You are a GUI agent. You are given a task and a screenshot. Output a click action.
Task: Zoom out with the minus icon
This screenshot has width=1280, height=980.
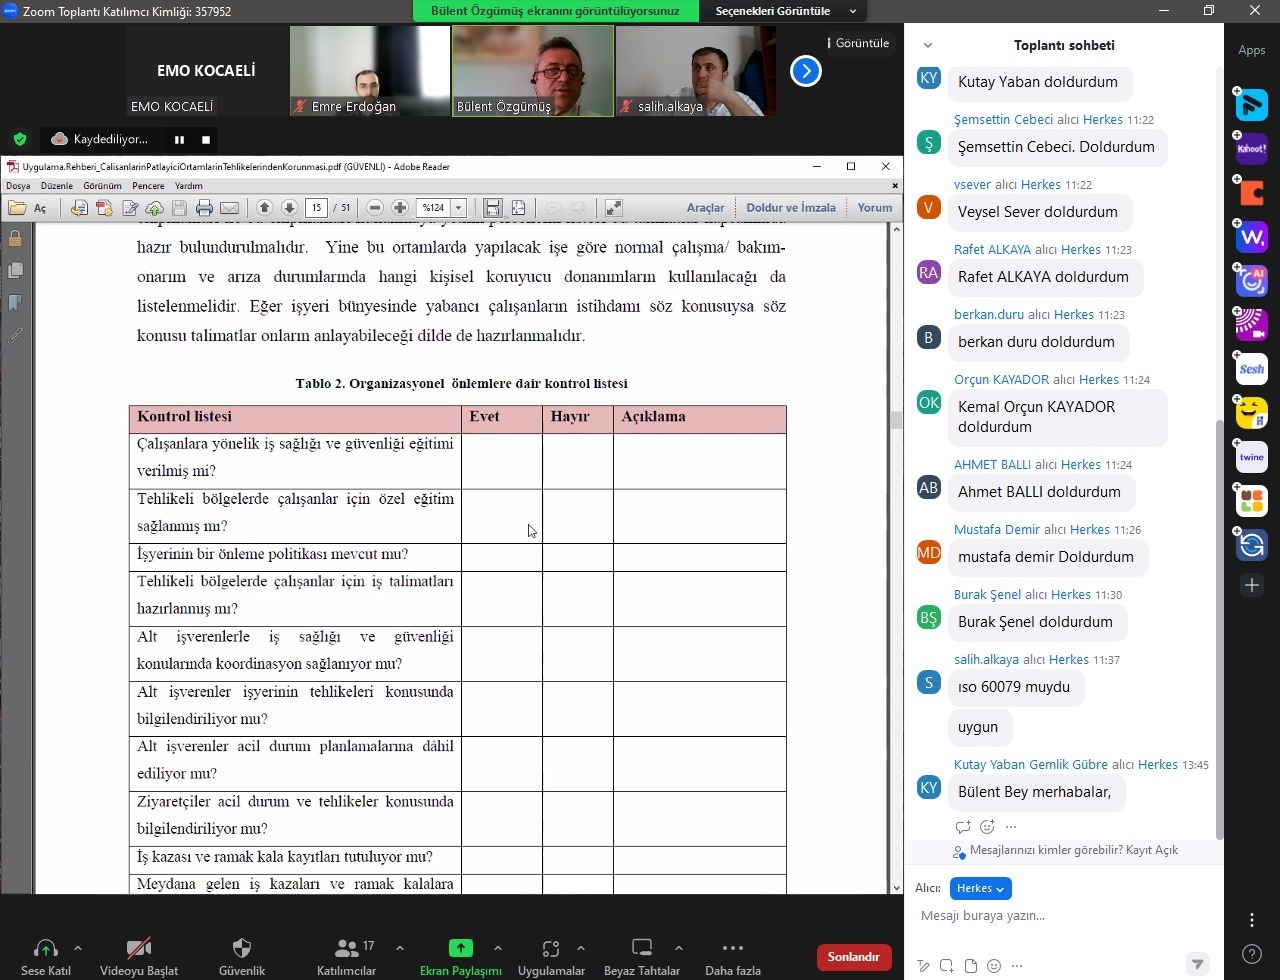coord(375,208)
